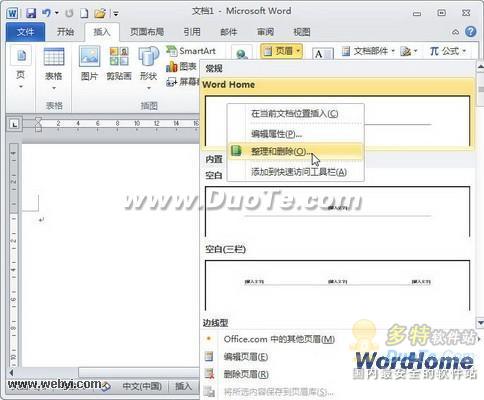484x400 pixels.
Task: Click the text box A icon
Action: click(323, 53)
